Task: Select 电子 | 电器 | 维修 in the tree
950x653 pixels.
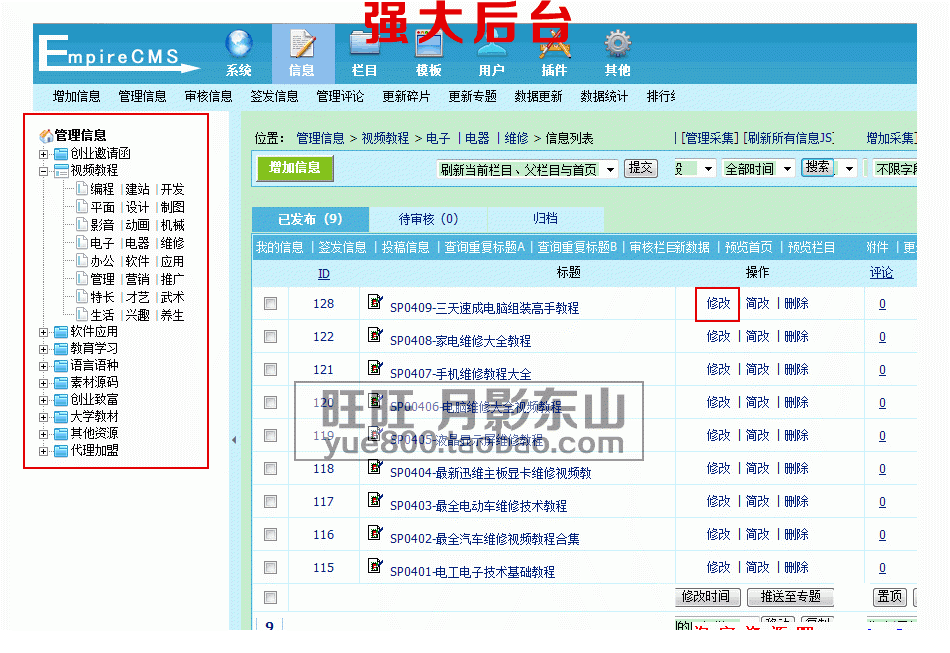Action: coord(137,244)
